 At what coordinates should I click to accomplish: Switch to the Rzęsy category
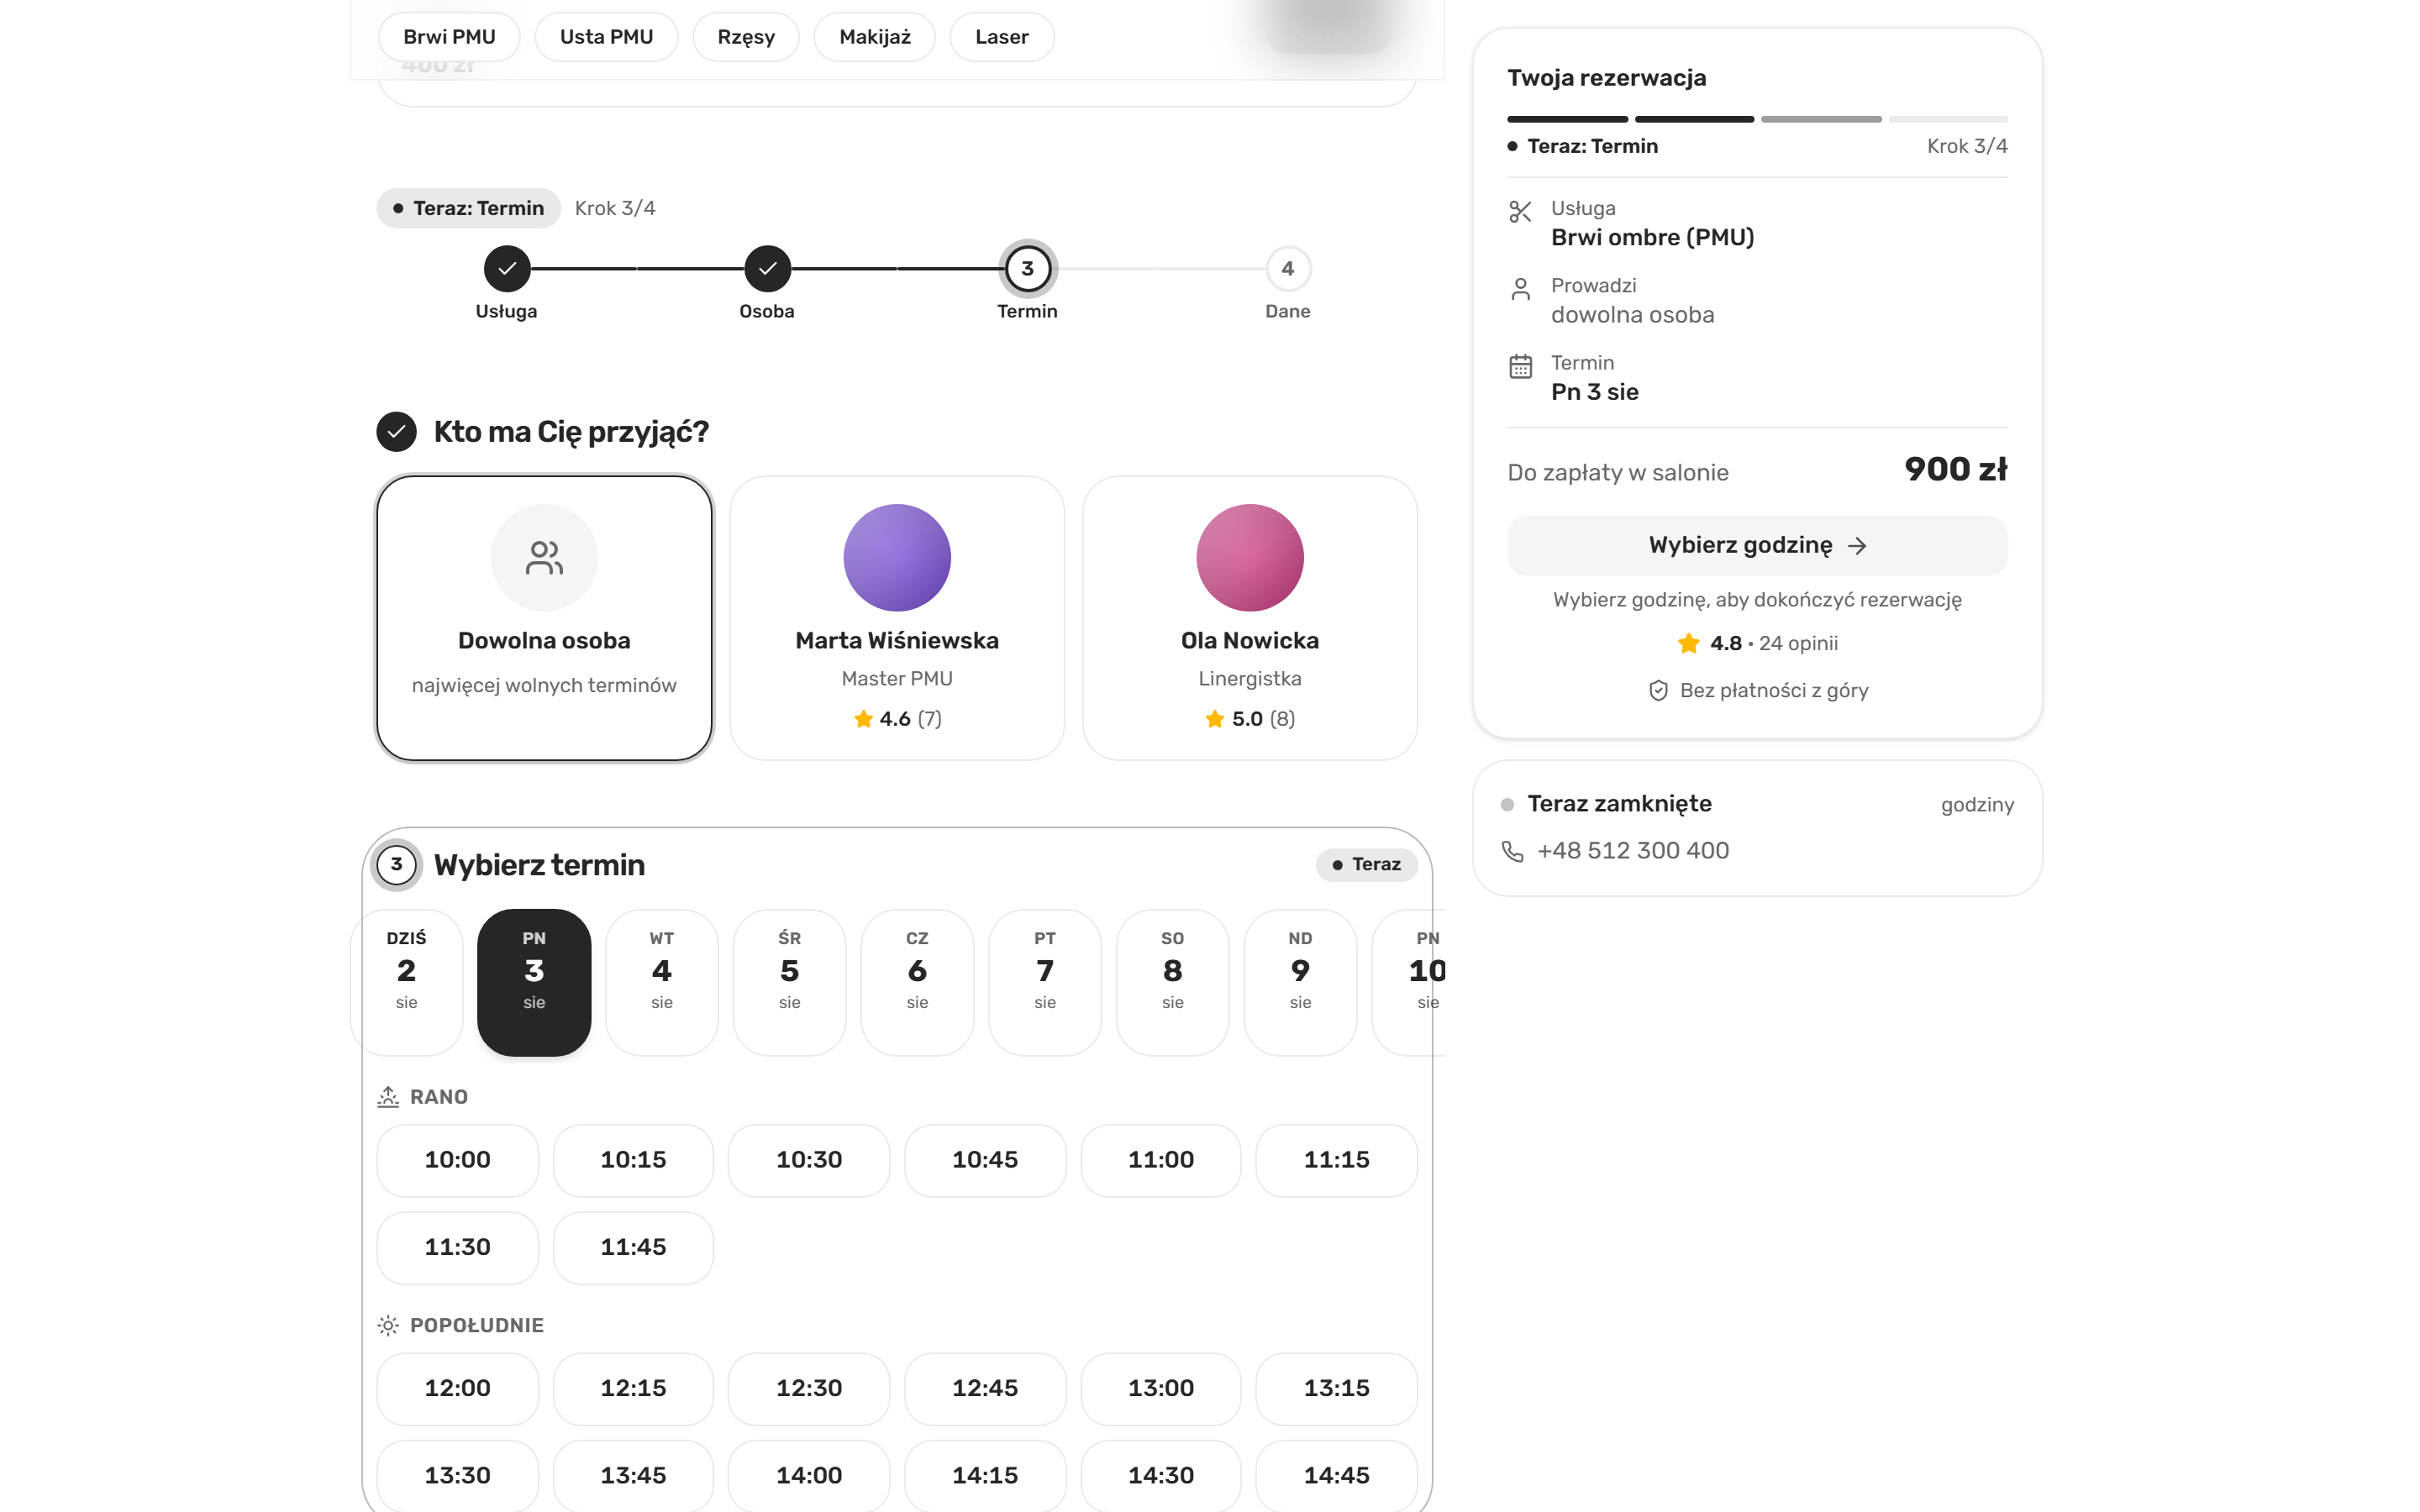tap(746, 37)
